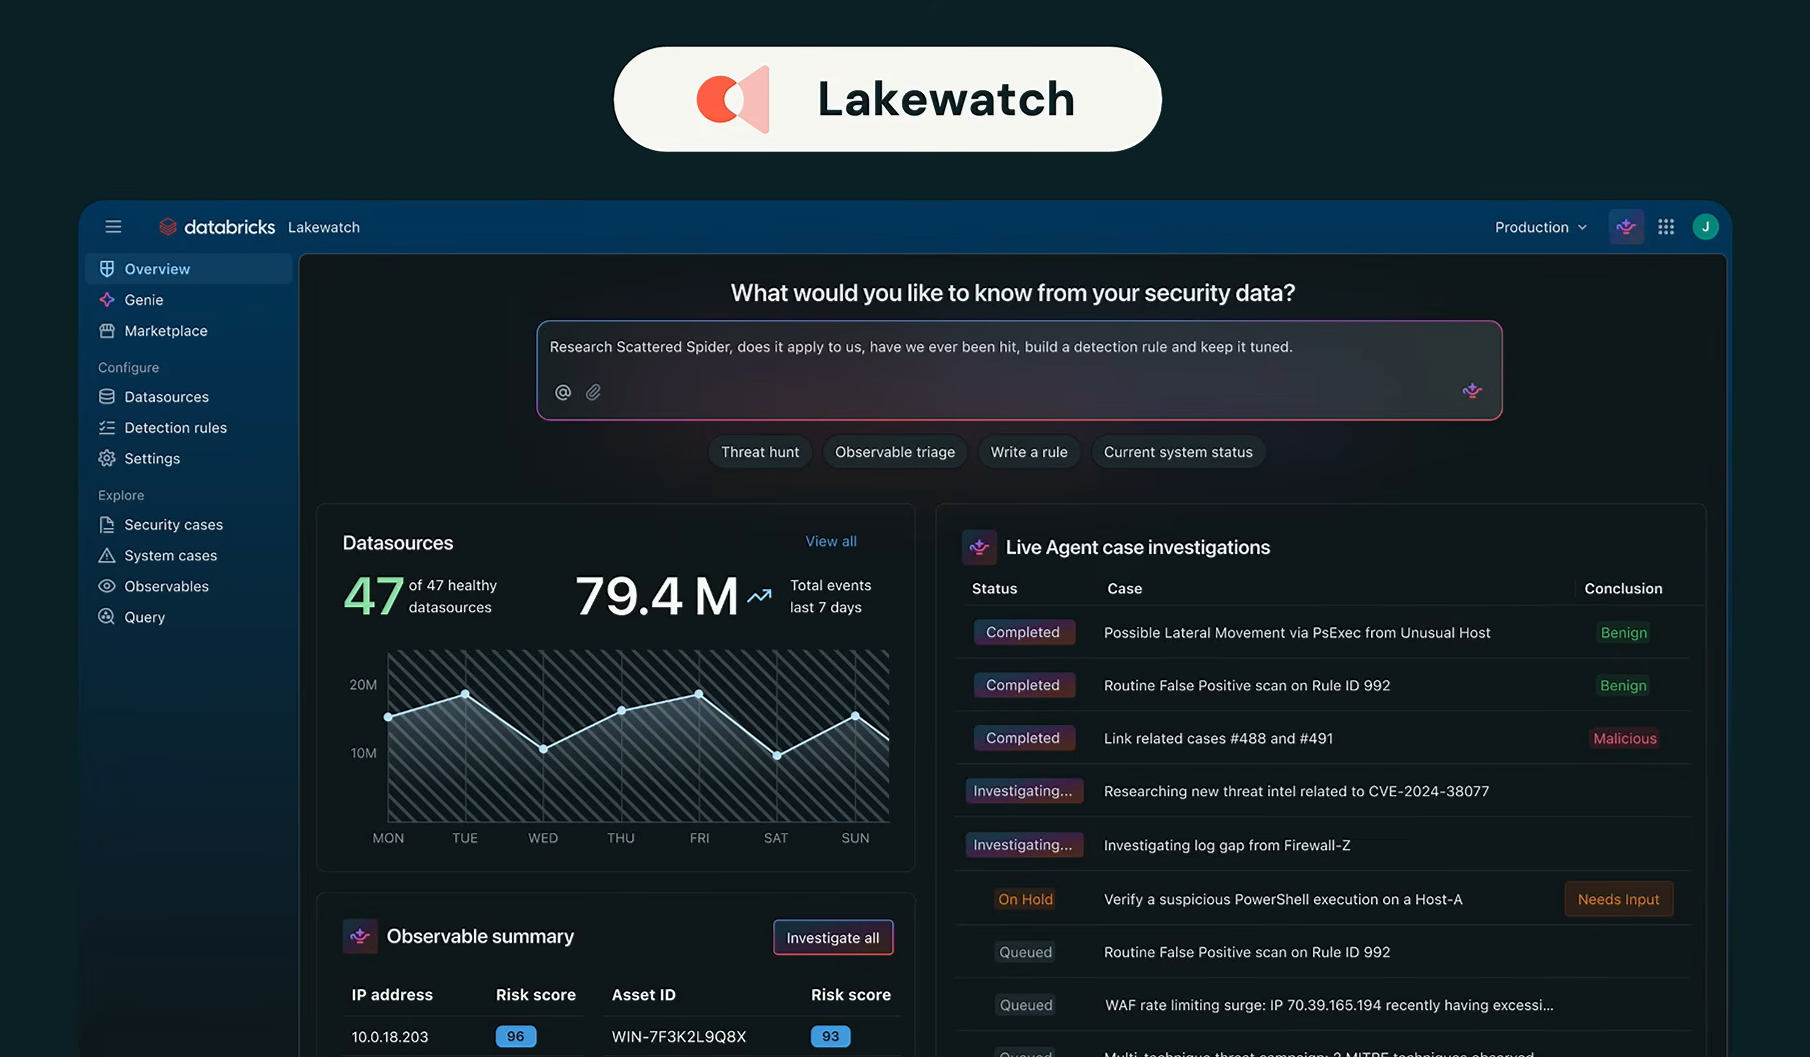The height and width of the screenshot is (1057, 1810).
Task: Click the Detection rules checklist icon
Action: 107,428
